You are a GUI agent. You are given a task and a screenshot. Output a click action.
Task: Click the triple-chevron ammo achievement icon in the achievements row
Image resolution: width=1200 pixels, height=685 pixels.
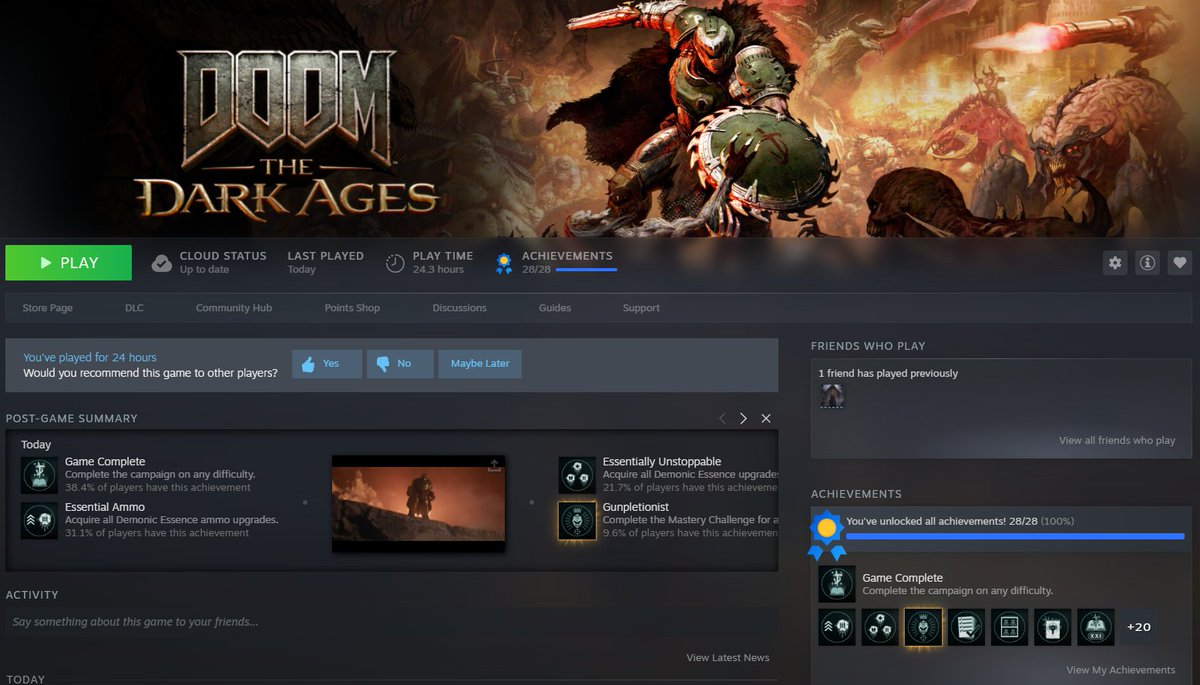pyautogui.click(x=837, y=627)
